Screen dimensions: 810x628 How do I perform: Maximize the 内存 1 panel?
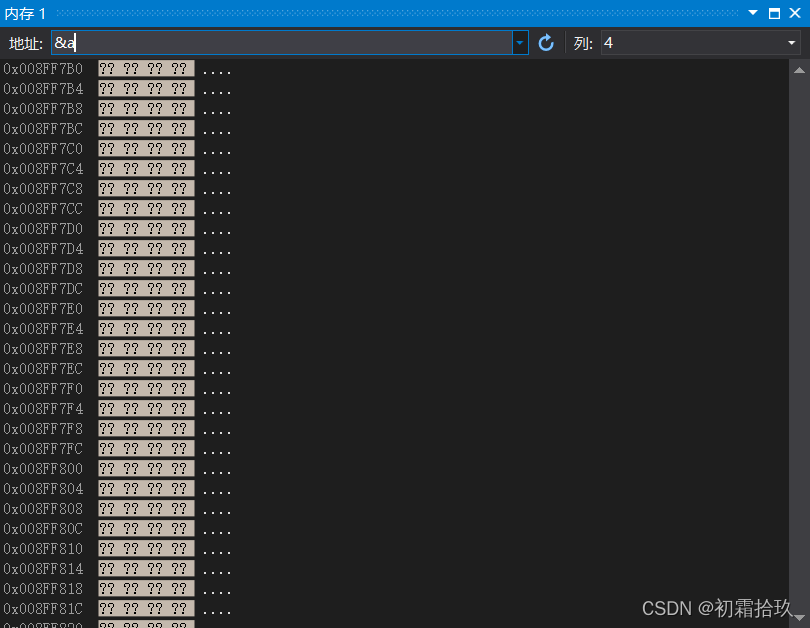click(774, 13)
